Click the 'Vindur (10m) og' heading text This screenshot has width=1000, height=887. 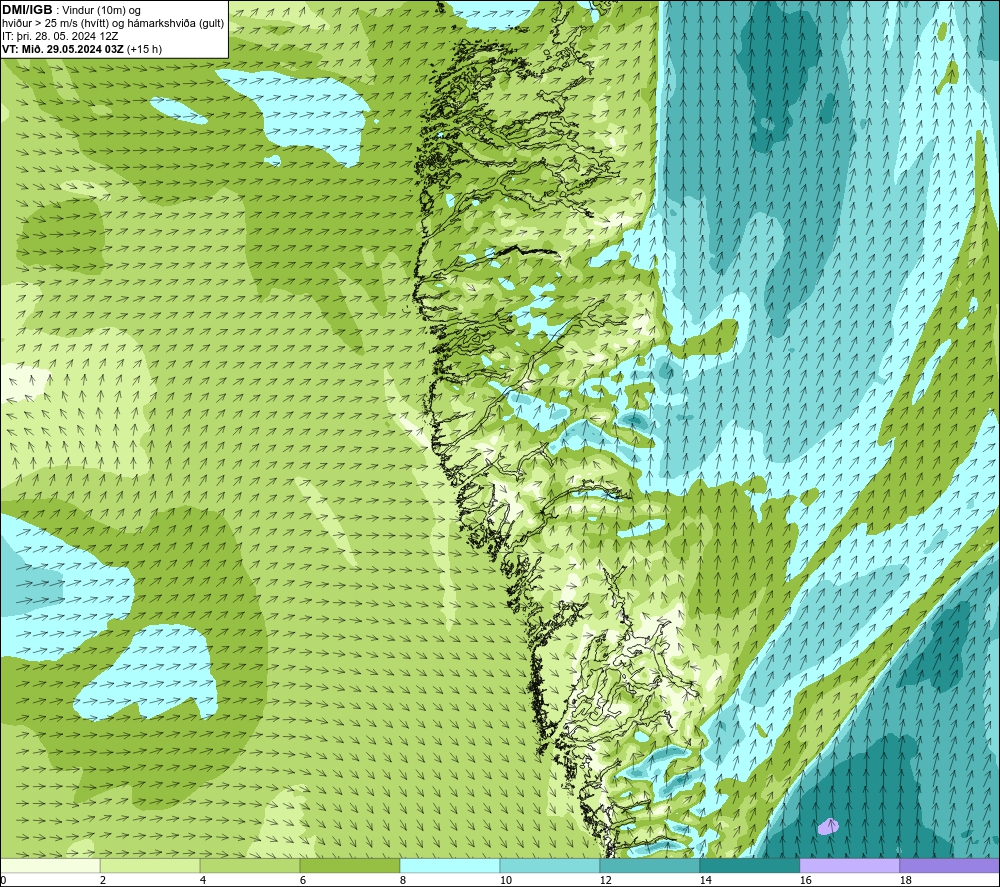101,11
